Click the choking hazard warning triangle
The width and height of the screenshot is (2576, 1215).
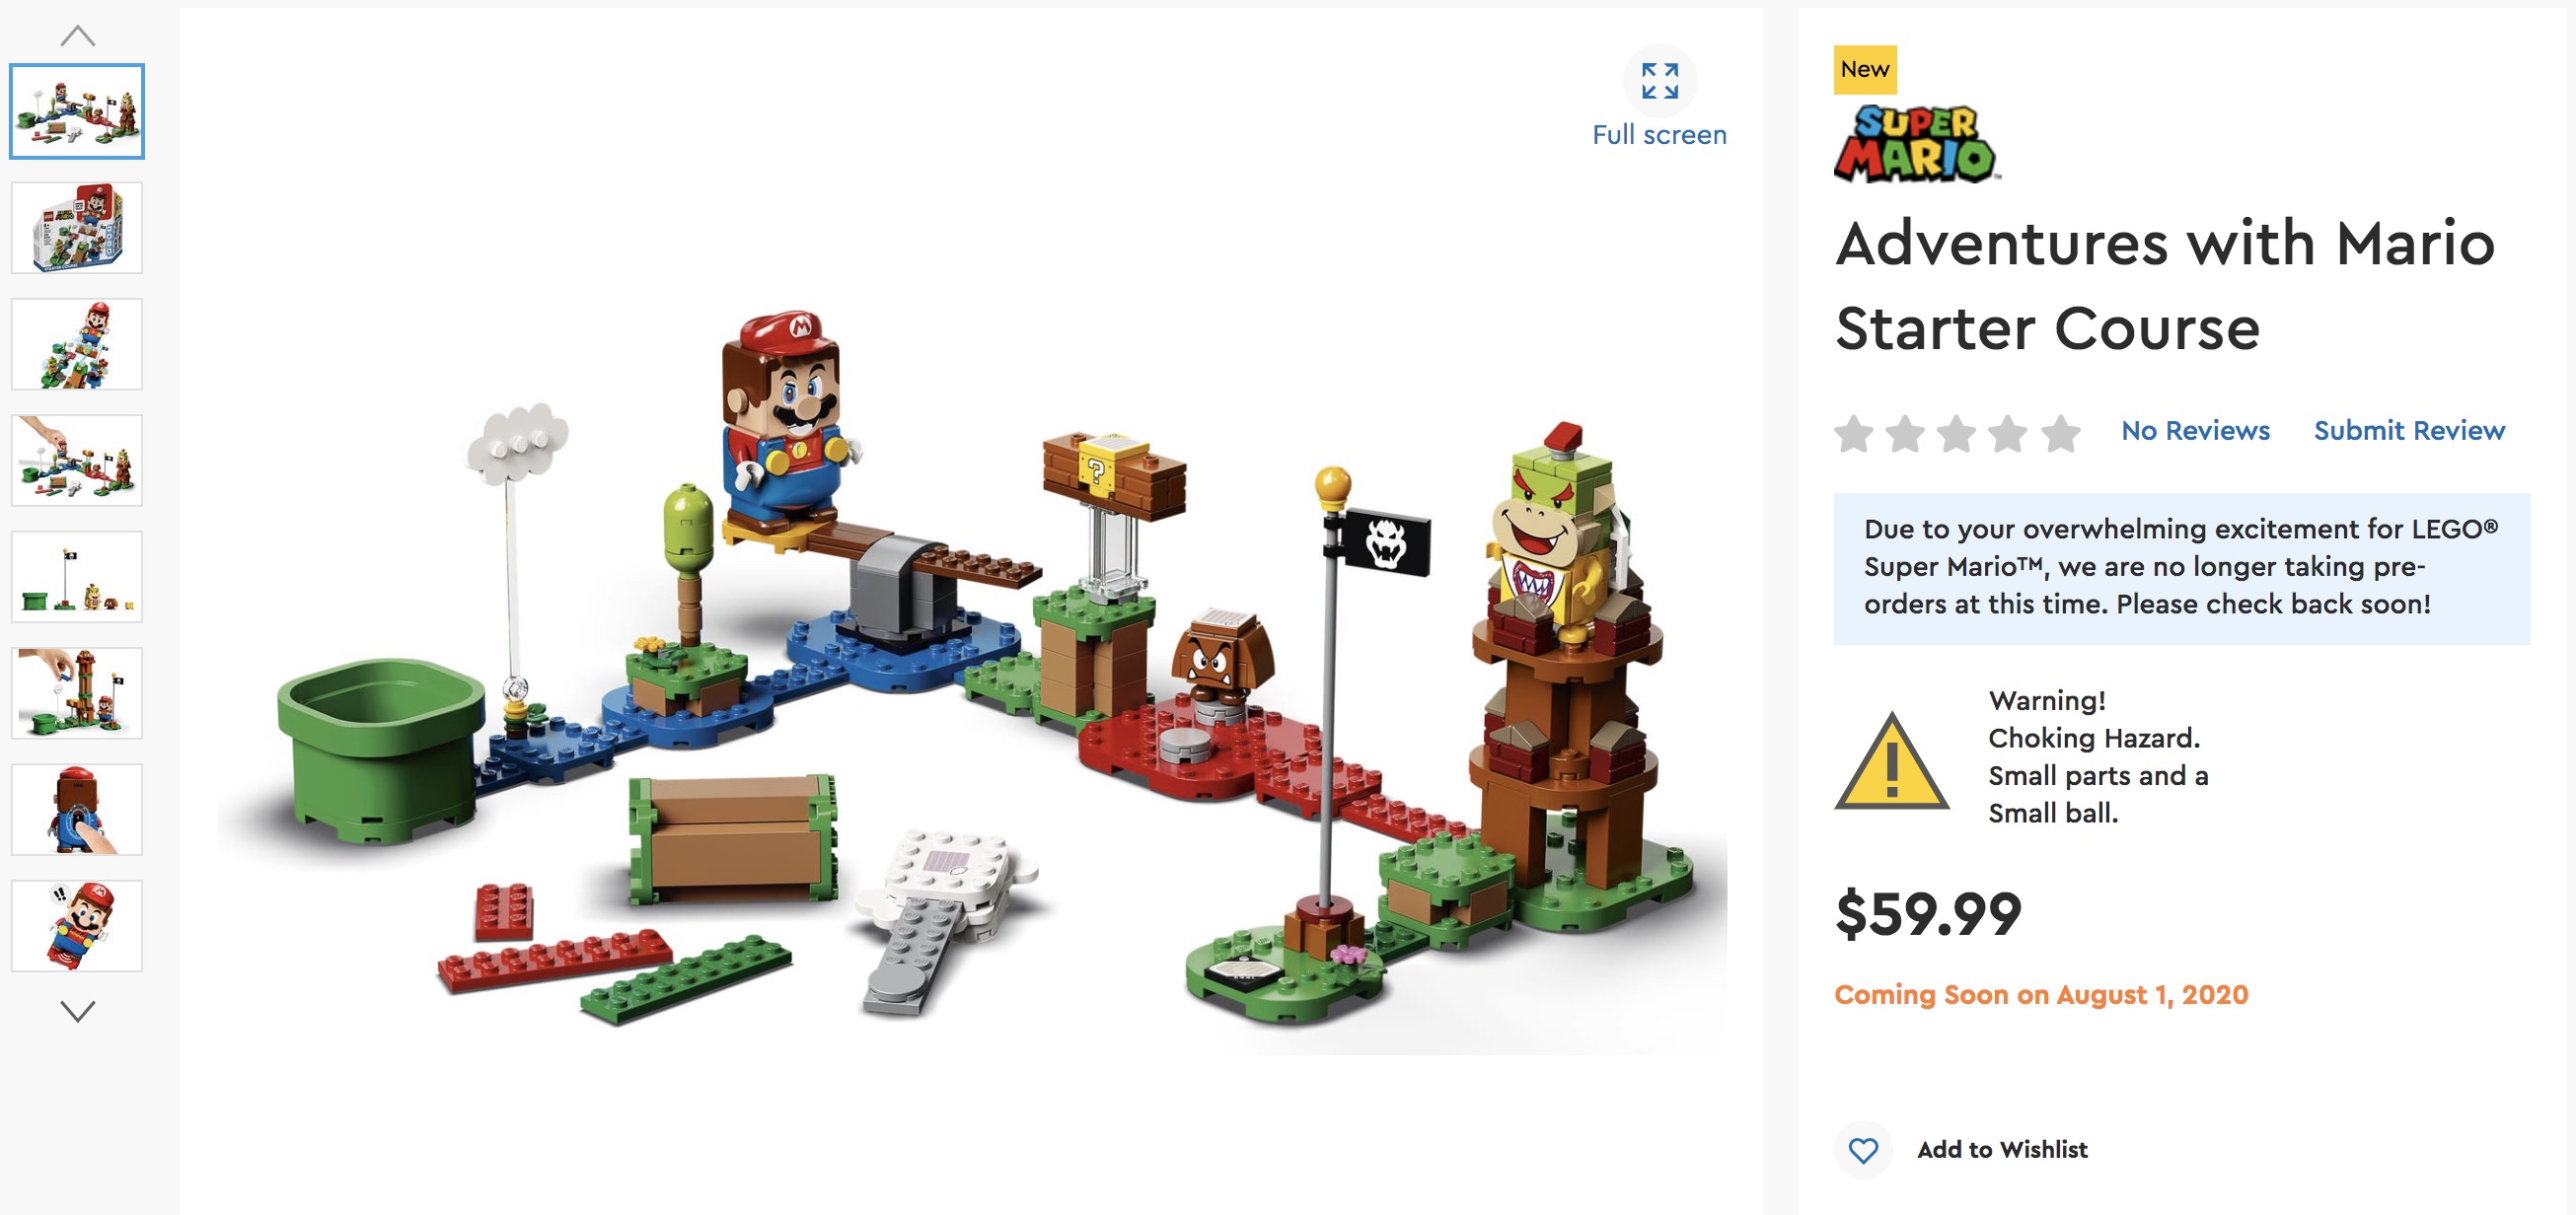tap(1890, 761)
